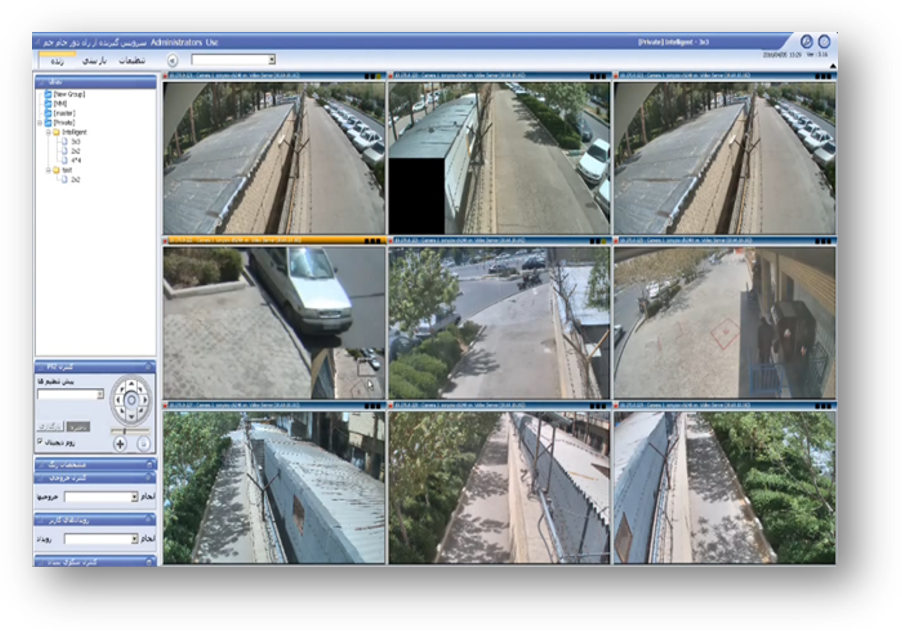This screenshot has height=631, width=902.
Task: Zoom out with the PTZ minus button
Action: (143, 443)
